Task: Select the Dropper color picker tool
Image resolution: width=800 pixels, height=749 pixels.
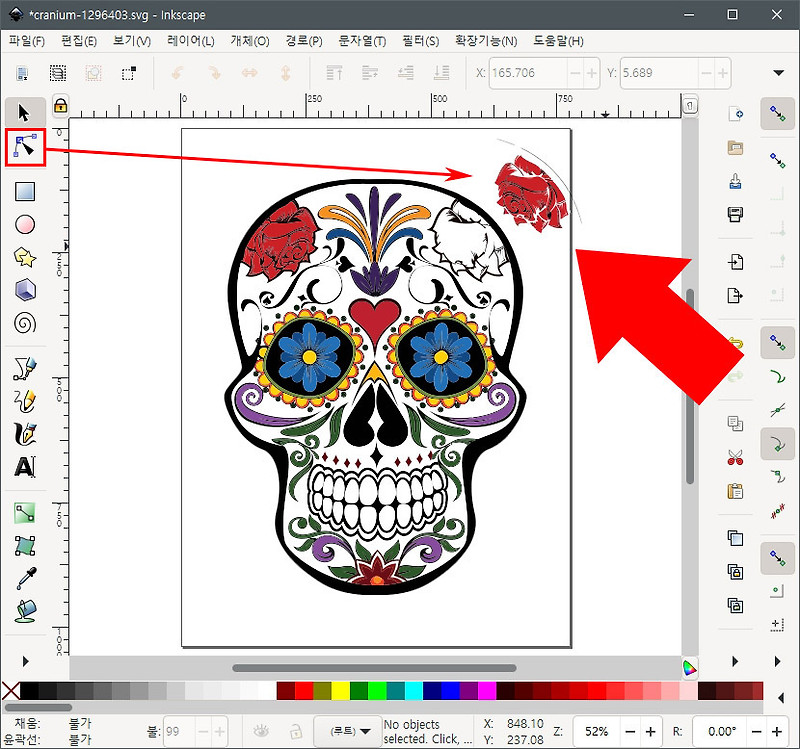Action: pos(25,578)
